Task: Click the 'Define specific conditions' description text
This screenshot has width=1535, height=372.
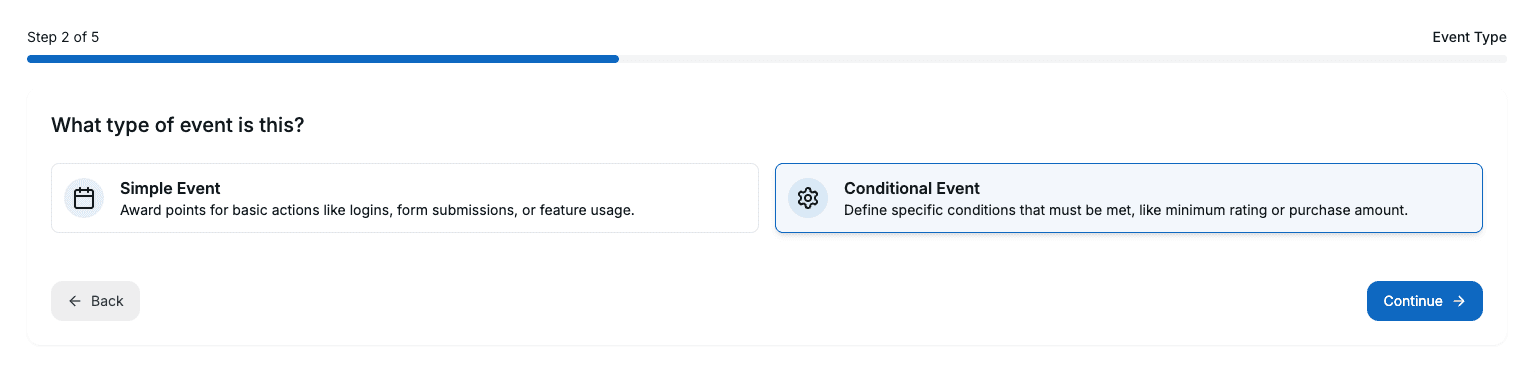Action: 1126,210
